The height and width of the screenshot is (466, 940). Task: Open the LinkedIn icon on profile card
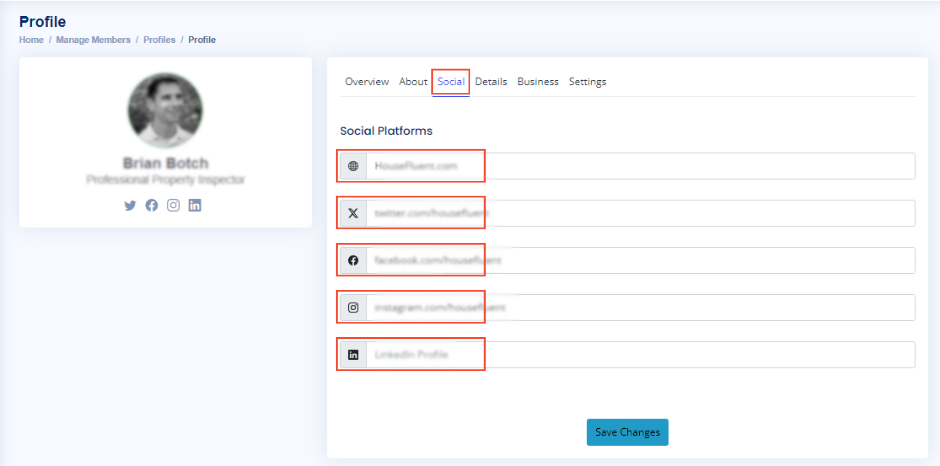[x=195, y=205]
